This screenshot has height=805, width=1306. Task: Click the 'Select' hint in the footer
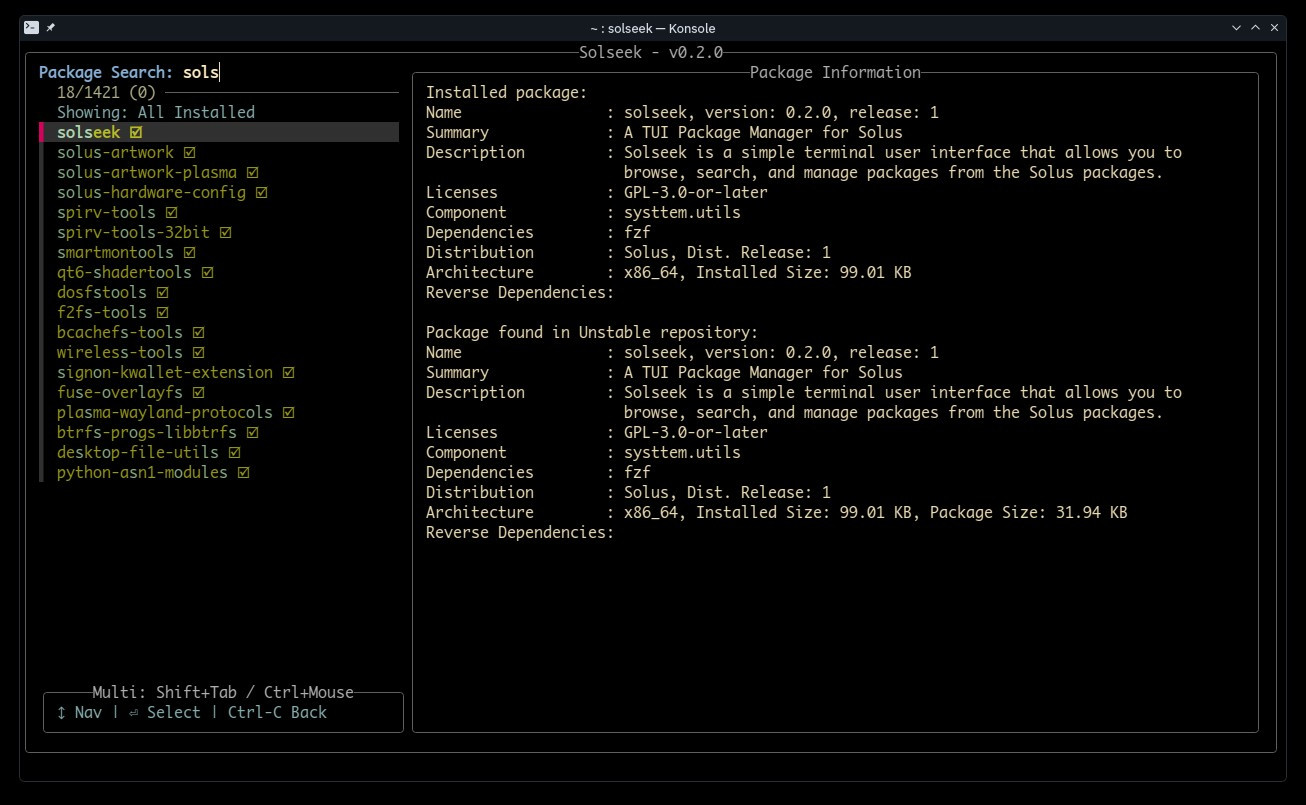coord(164,712)
